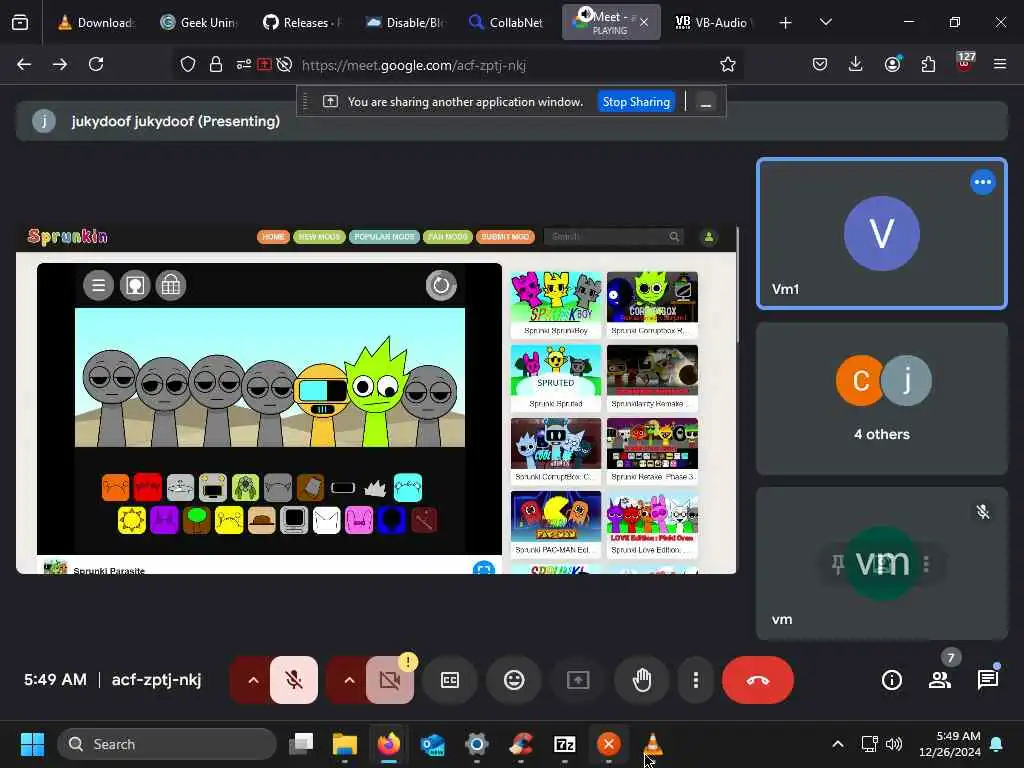The image size is (1024, 768).
Task: Open the extensions puzzle icon
Action: 928,64
